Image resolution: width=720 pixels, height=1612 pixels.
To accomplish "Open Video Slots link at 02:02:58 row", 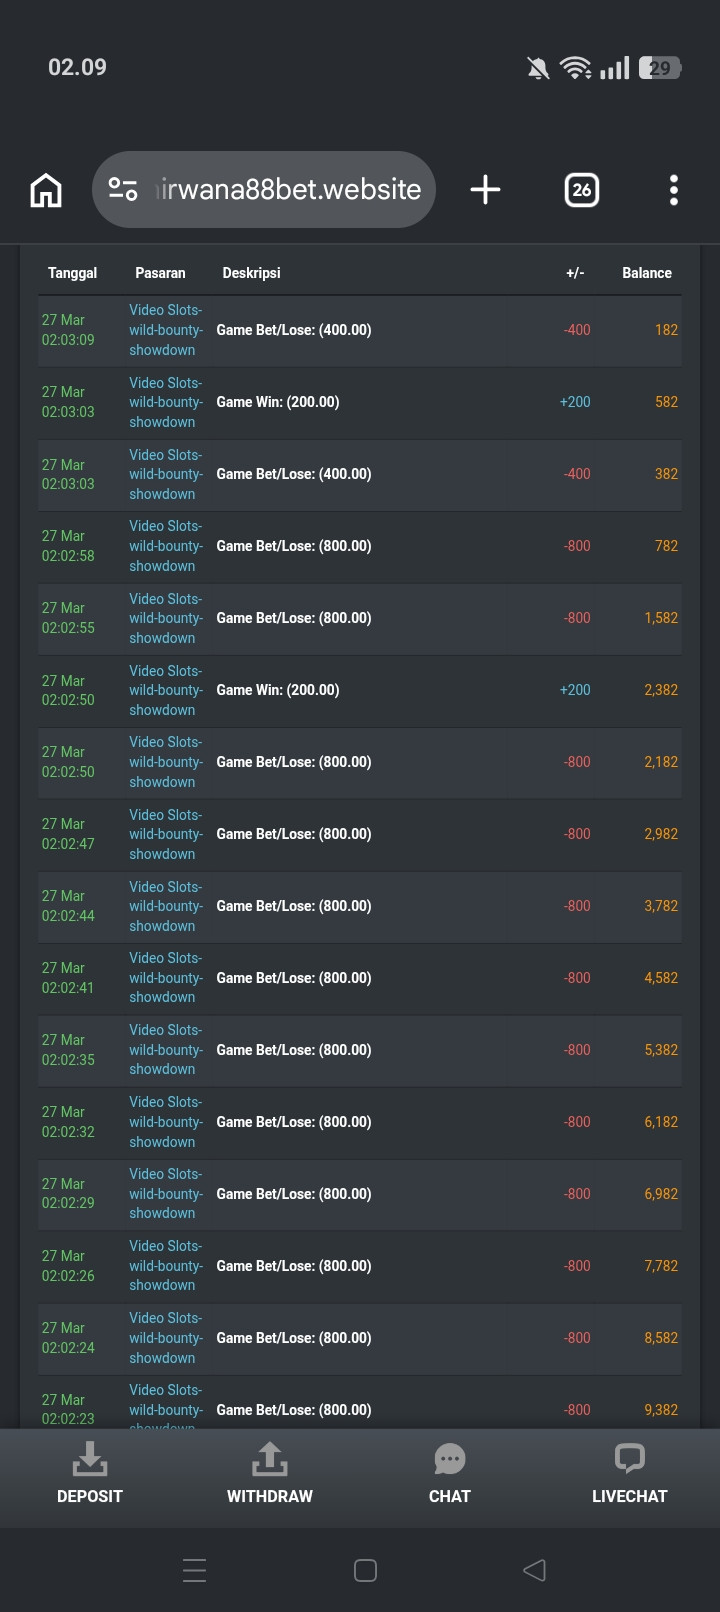I will pos(166,546).
